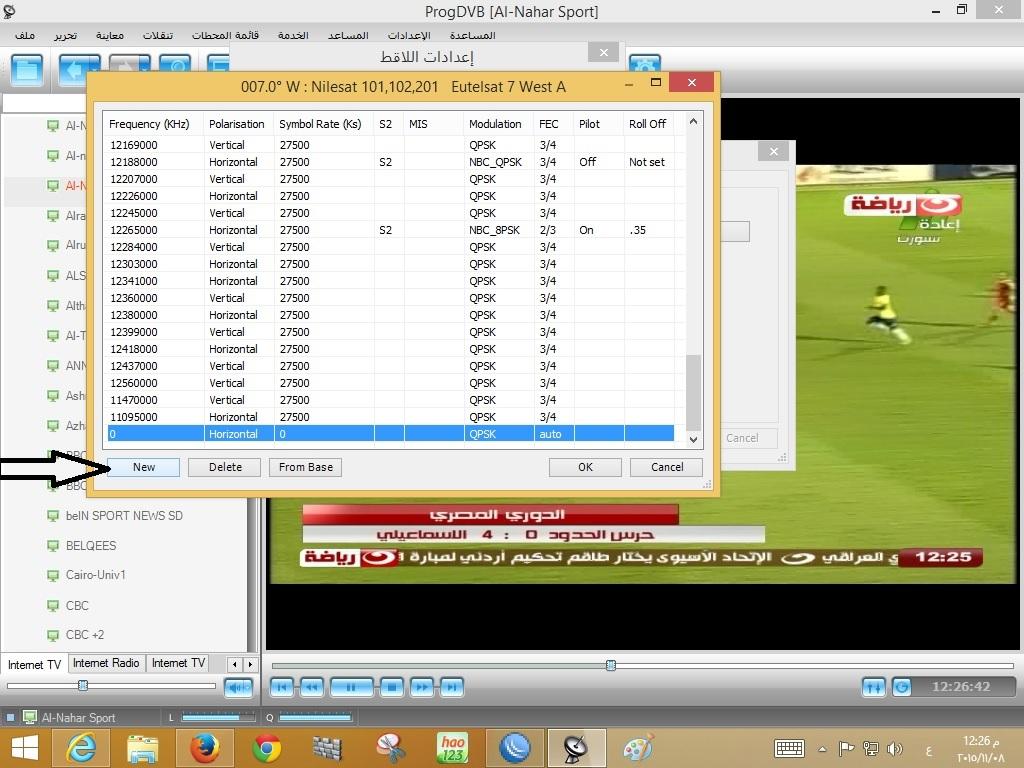The width and height of the screenshot is (1024, 768).
Task: Select the 12188000 frequency row
Action: pyautogui.click(x=391, y=162)
